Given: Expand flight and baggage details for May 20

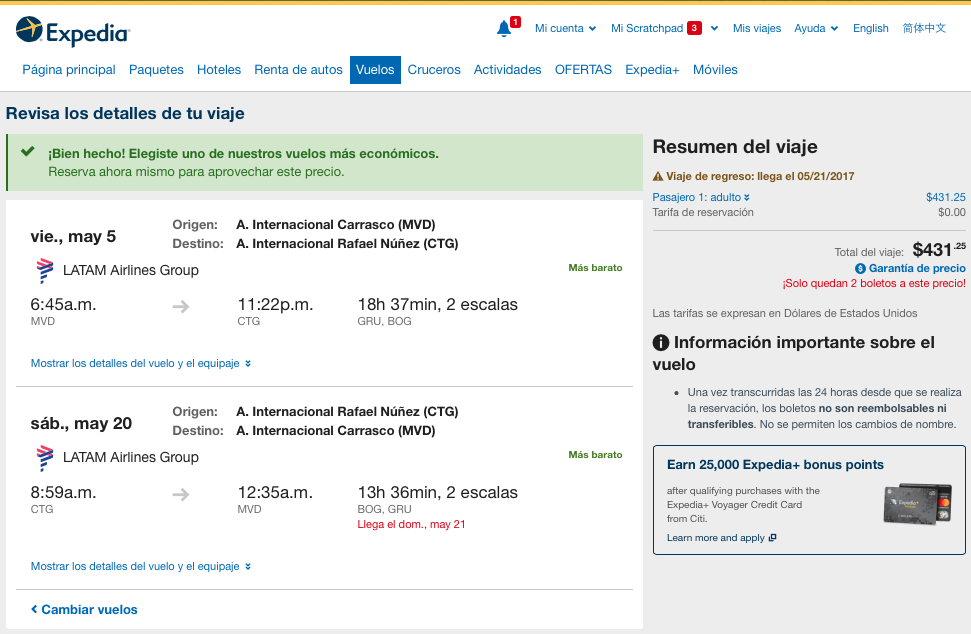Looking at the screenshot, I should pyautogui.click(x=141, y=567).
